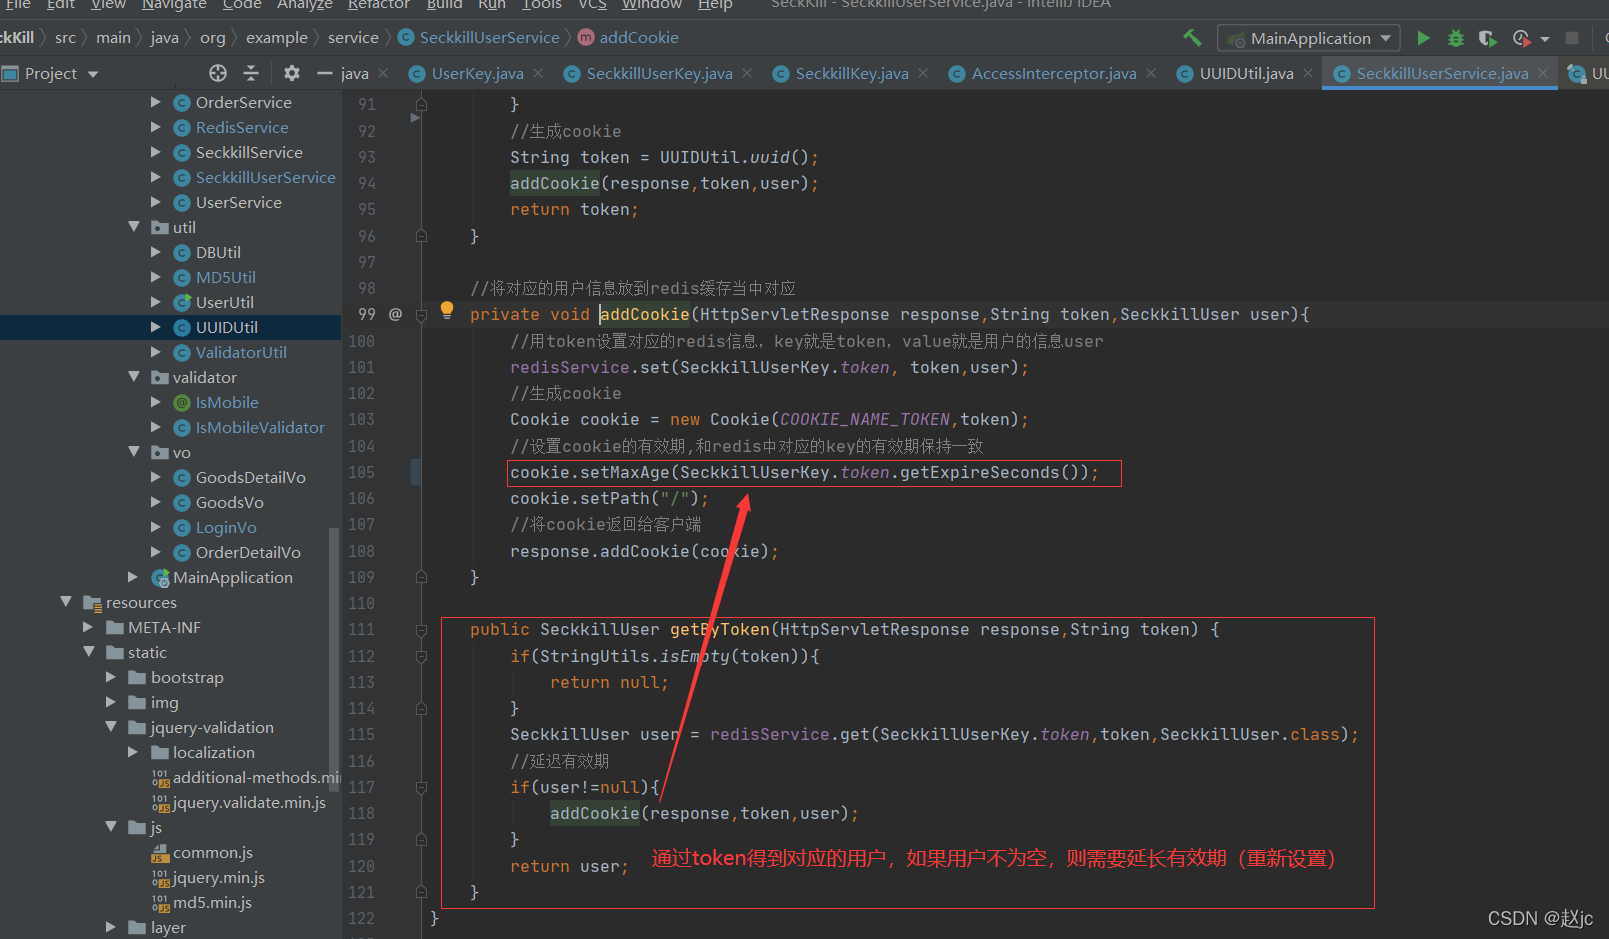Close the UserKey.java tab
Image resolution: width=1609 pixels, height=939 pixels.
pyautogui.click(x=538, y=73)
